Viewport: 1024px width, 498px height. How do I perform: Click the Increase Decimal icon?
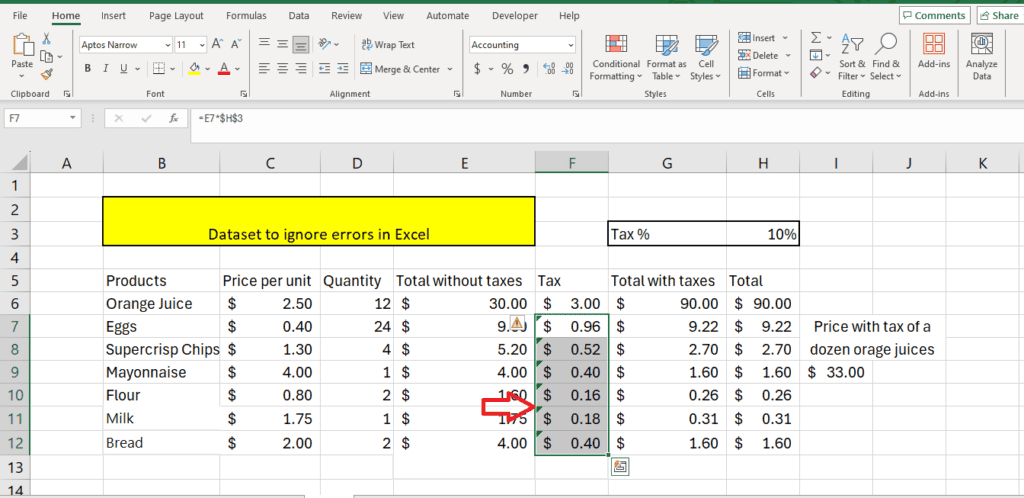tap(548, 69)
